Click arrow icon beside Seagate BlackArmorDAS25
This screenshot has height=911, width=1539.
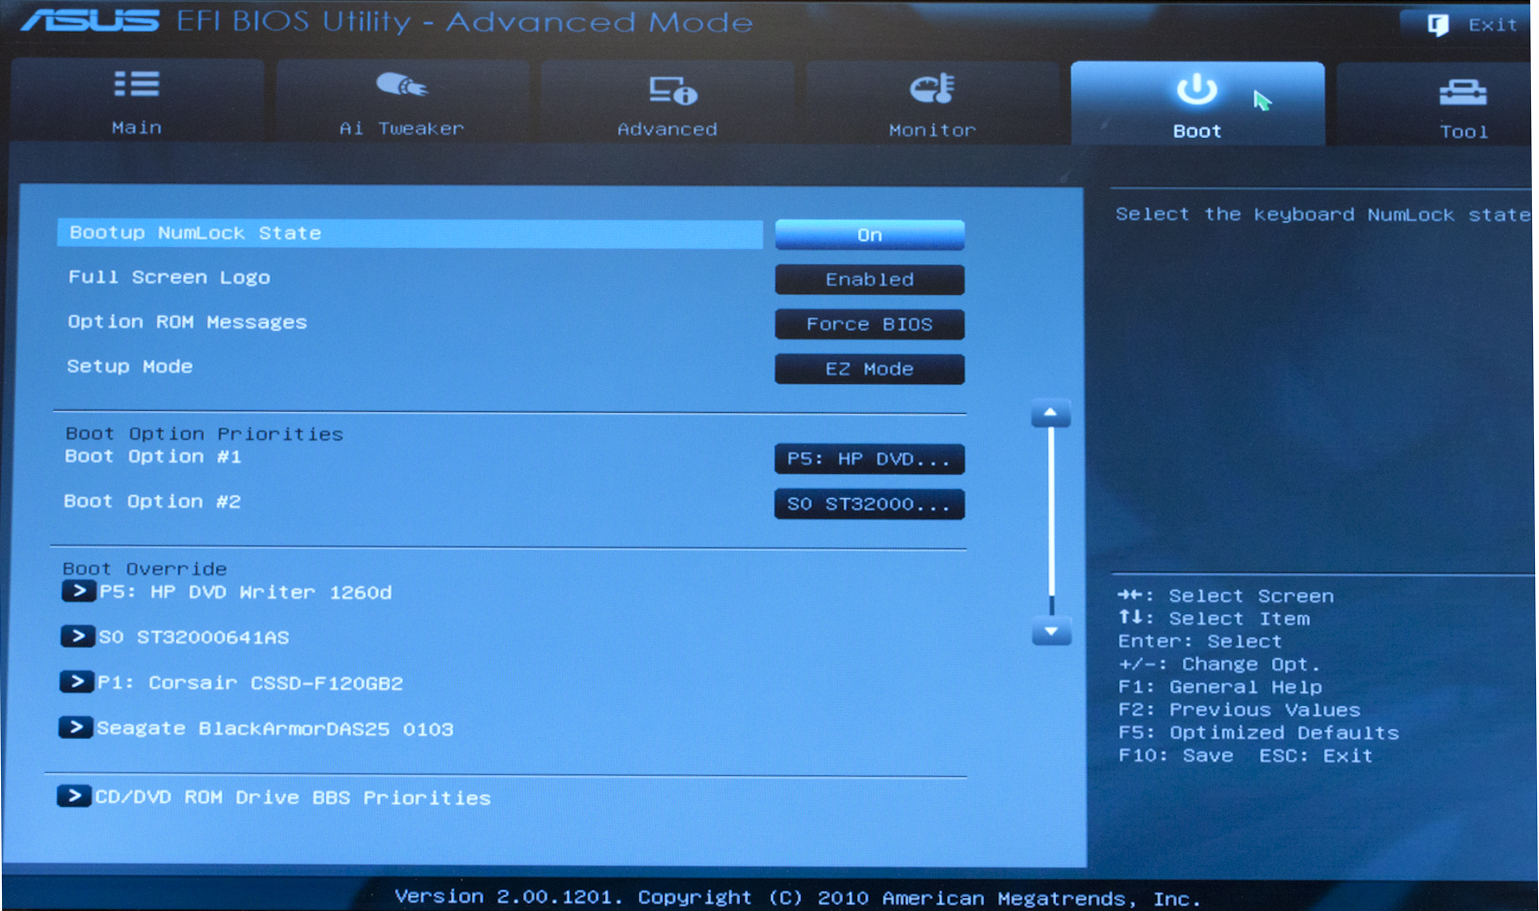pos(76,727)
